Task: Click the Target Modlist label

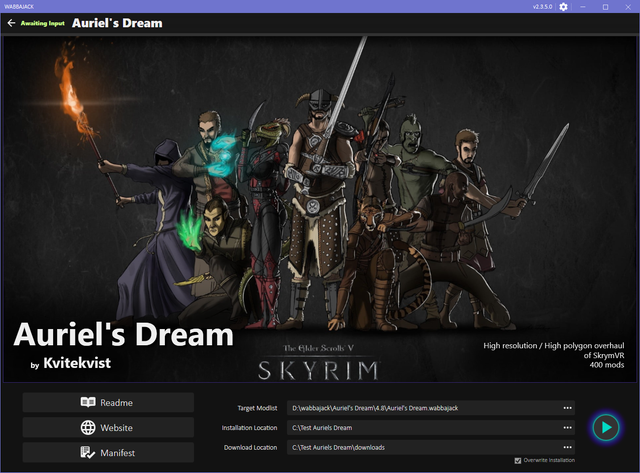Action: coord(257,408)
